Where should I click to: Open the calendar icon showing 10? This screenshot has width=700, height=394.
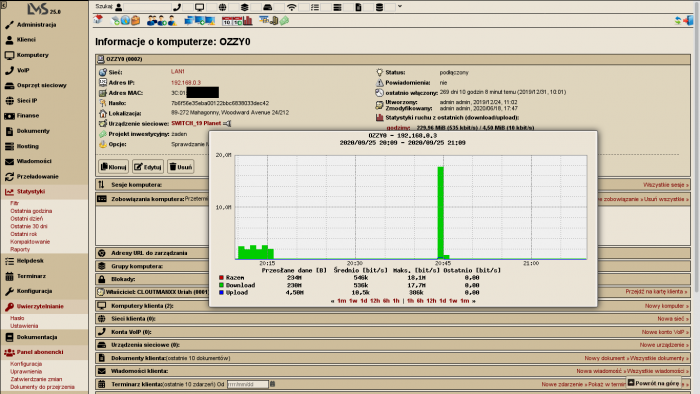coord(227,21)
